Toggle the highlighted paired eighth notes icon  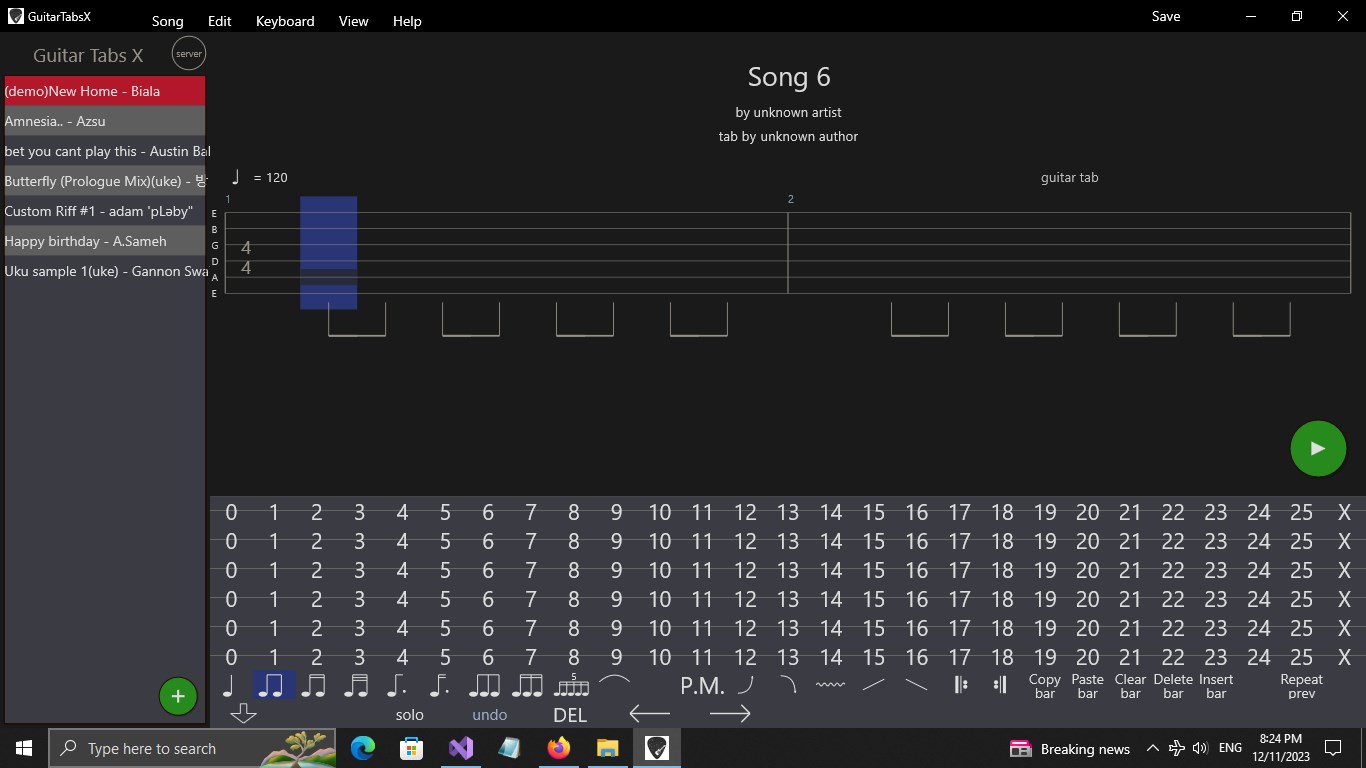tap(273, 684)
